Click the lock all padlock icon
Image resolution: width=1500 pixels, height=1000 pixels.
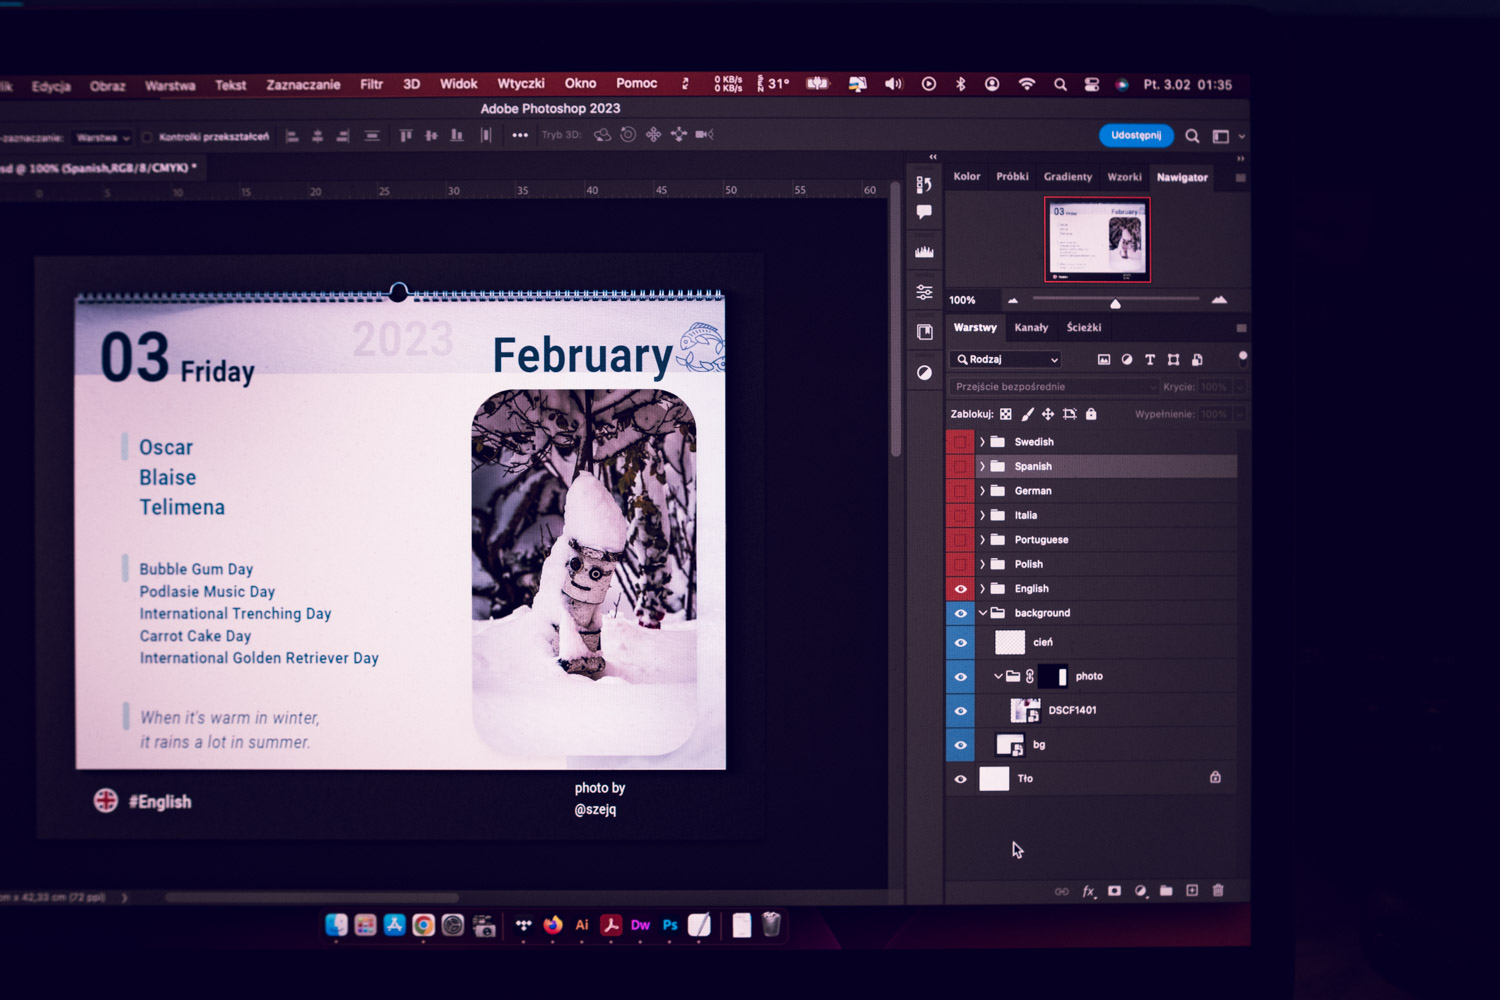[x=1091, y=414]
